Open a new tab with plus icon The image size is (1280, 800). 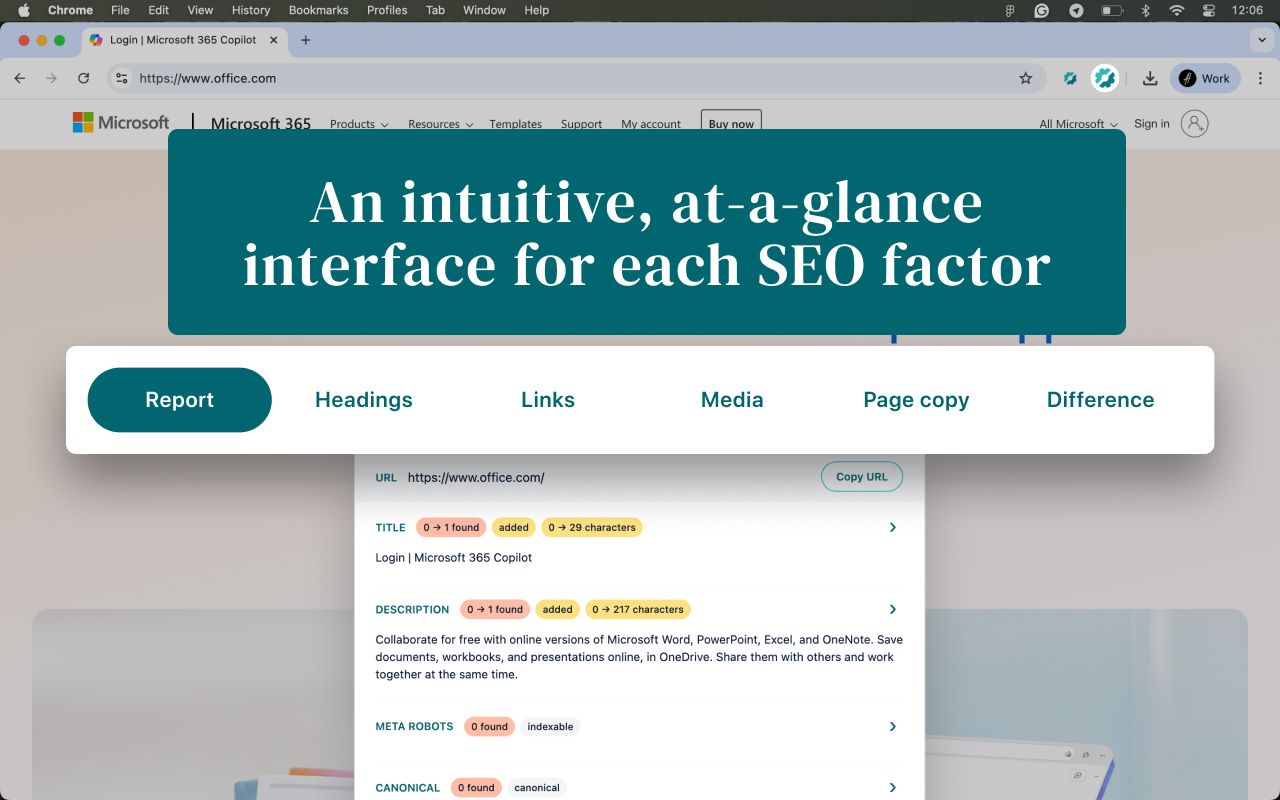[x=306, y=40]
